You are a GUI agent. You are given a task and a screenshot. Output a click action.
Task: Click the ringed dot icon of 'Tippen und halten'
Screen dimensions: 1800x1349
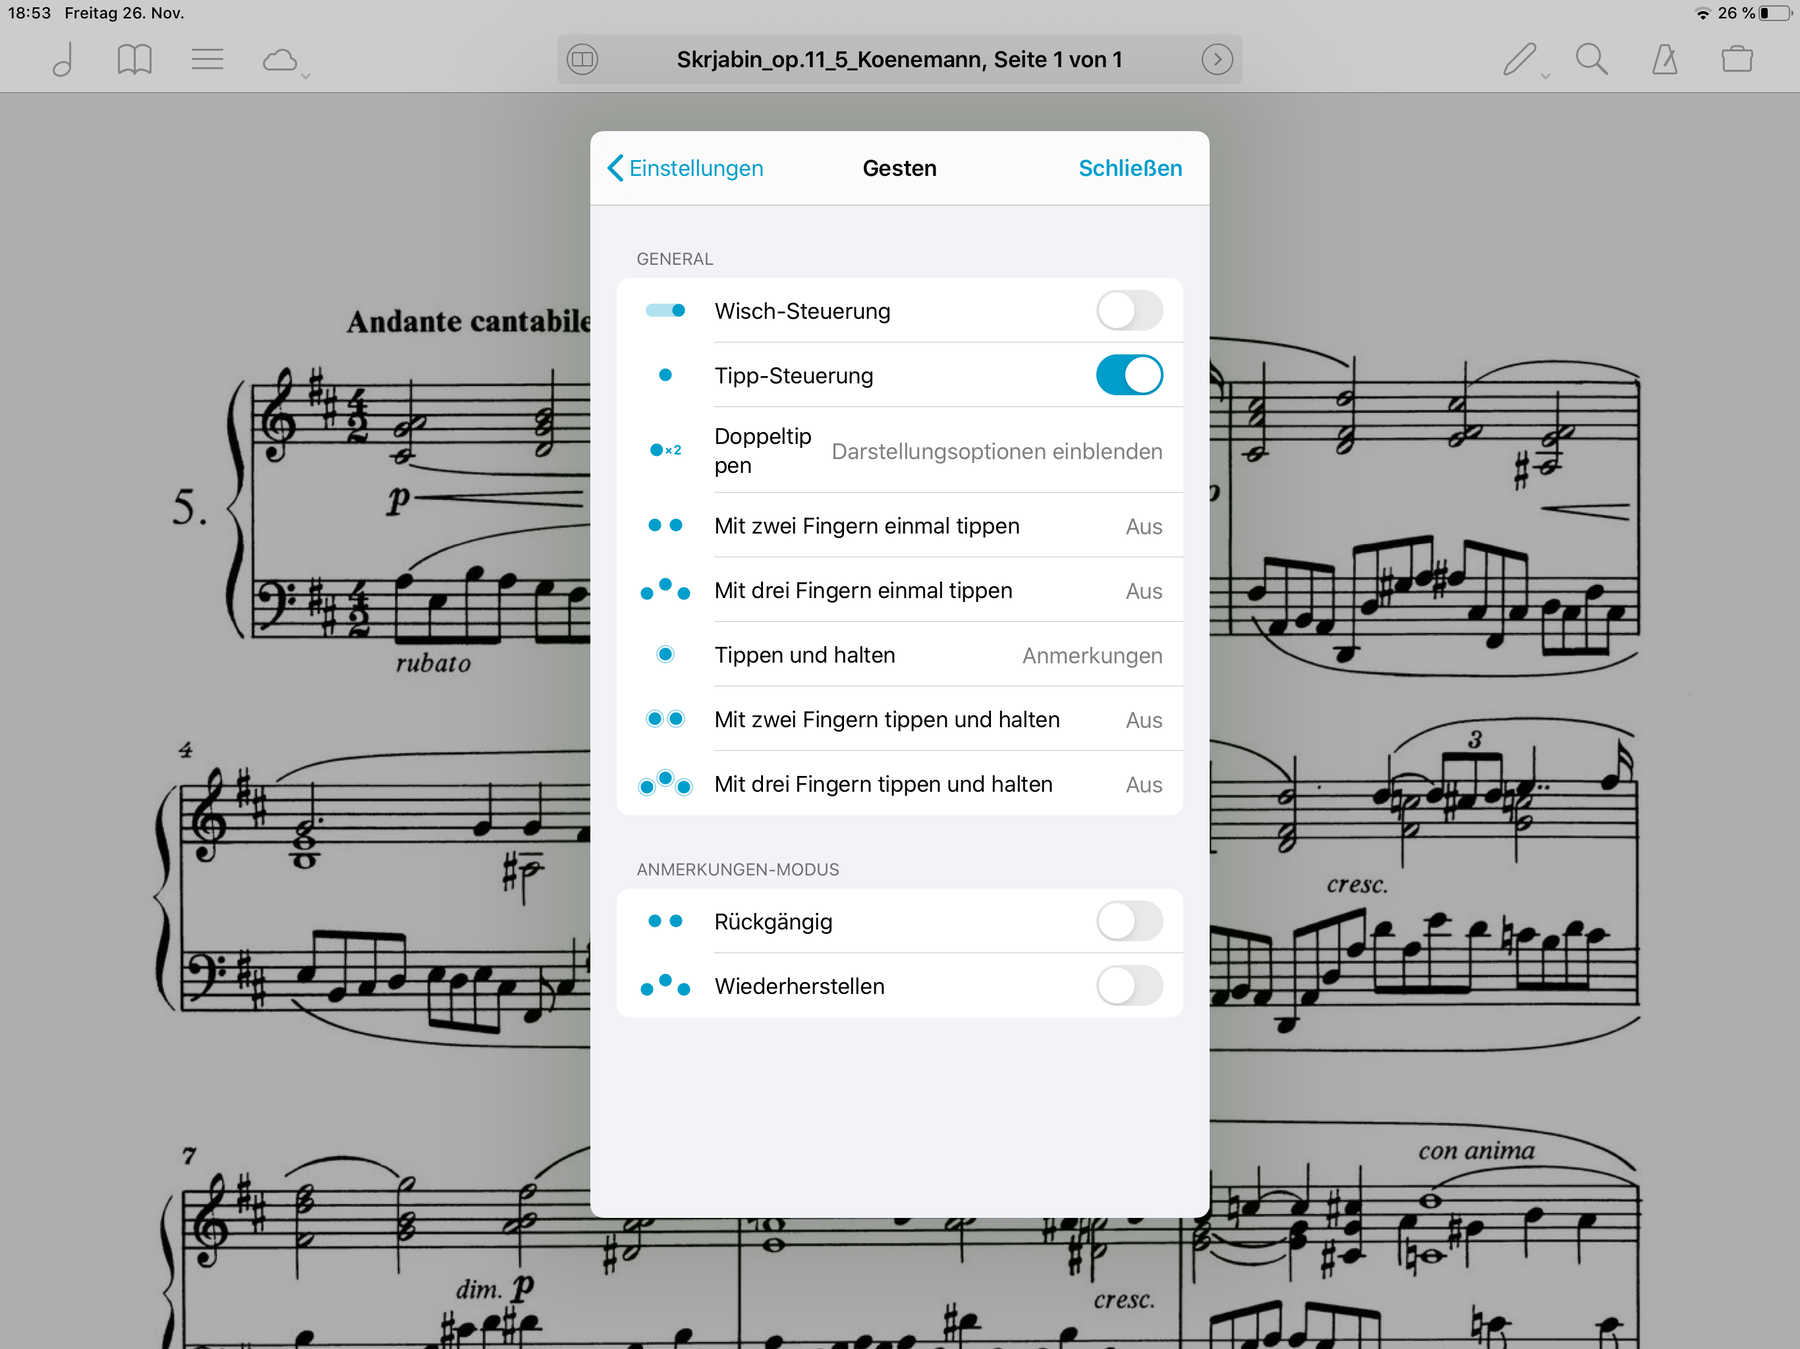(665, 654)
